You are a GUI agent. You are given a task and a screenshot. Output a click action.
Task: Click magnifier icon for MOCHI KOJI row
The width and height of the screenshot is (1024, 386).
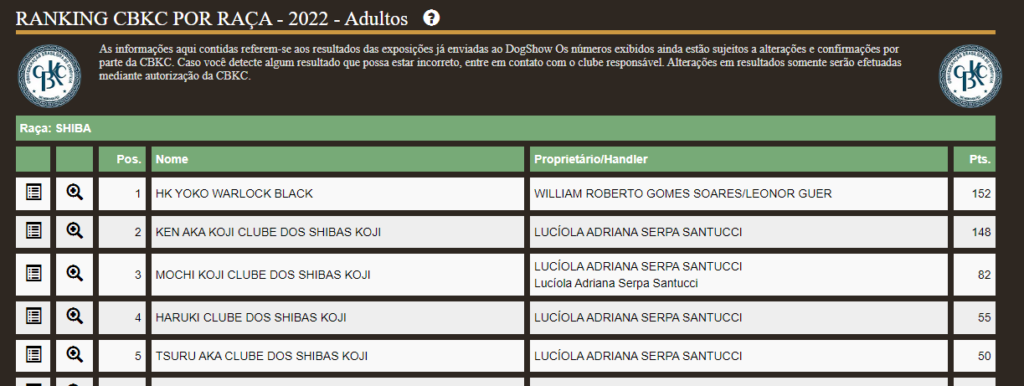pos(75,274)
